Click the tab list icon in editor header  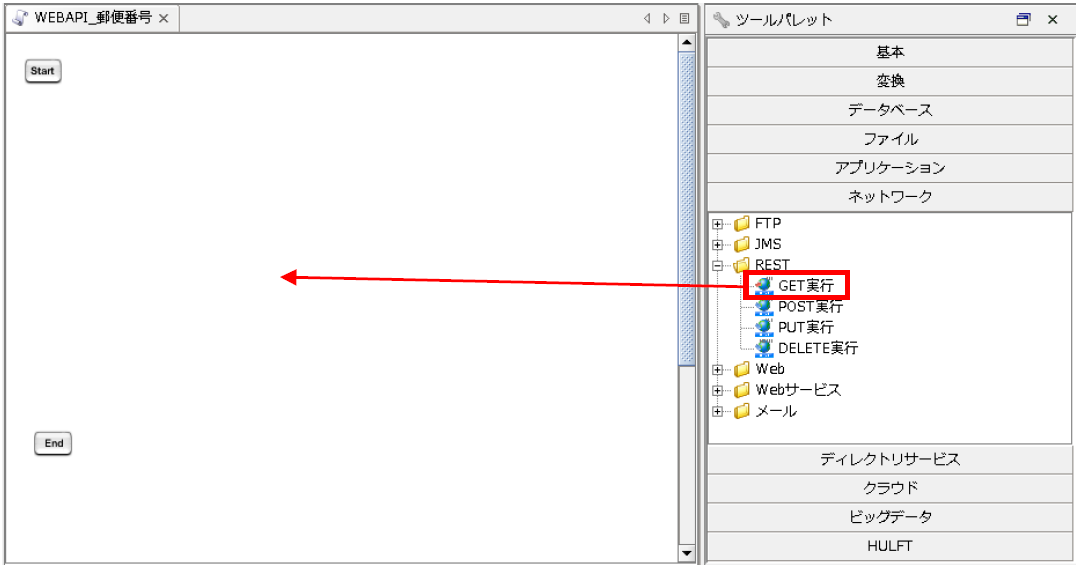(685, 18)
